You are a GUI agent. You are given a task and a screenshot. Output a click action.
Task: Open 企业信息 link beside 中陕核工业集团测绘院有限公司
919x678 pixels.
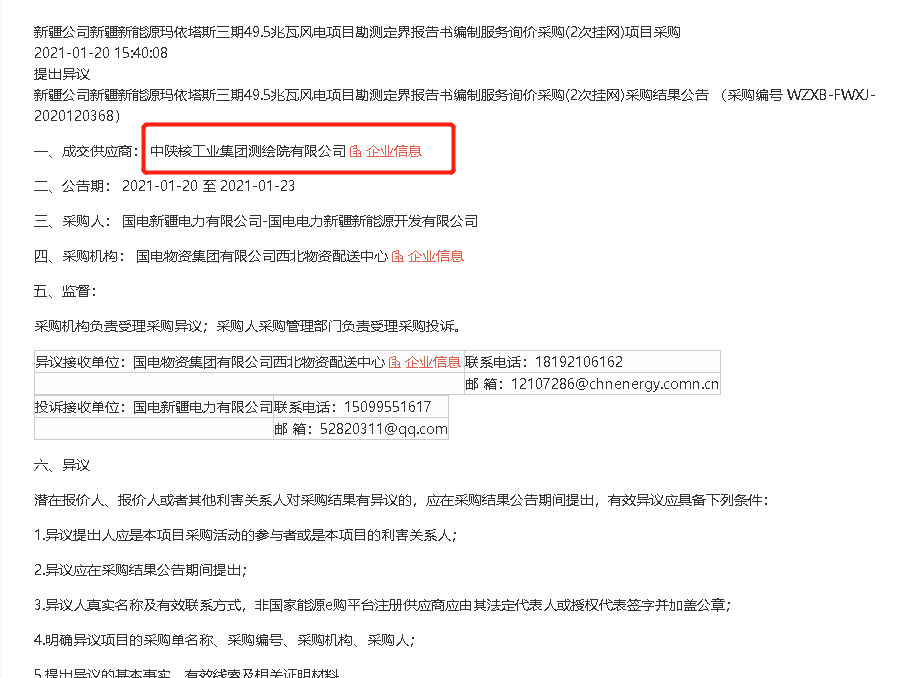click(393, 151)
